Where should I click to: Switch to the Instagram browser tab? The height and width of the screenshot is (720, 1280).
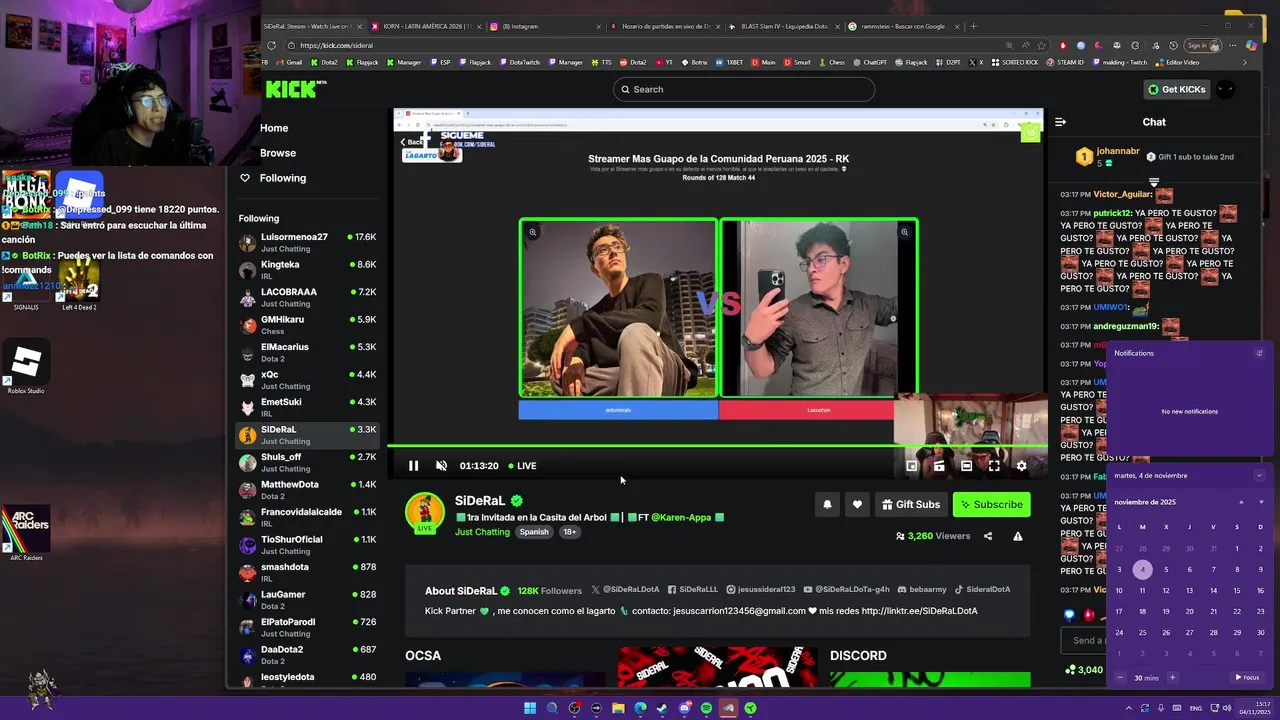pos(545,26)
